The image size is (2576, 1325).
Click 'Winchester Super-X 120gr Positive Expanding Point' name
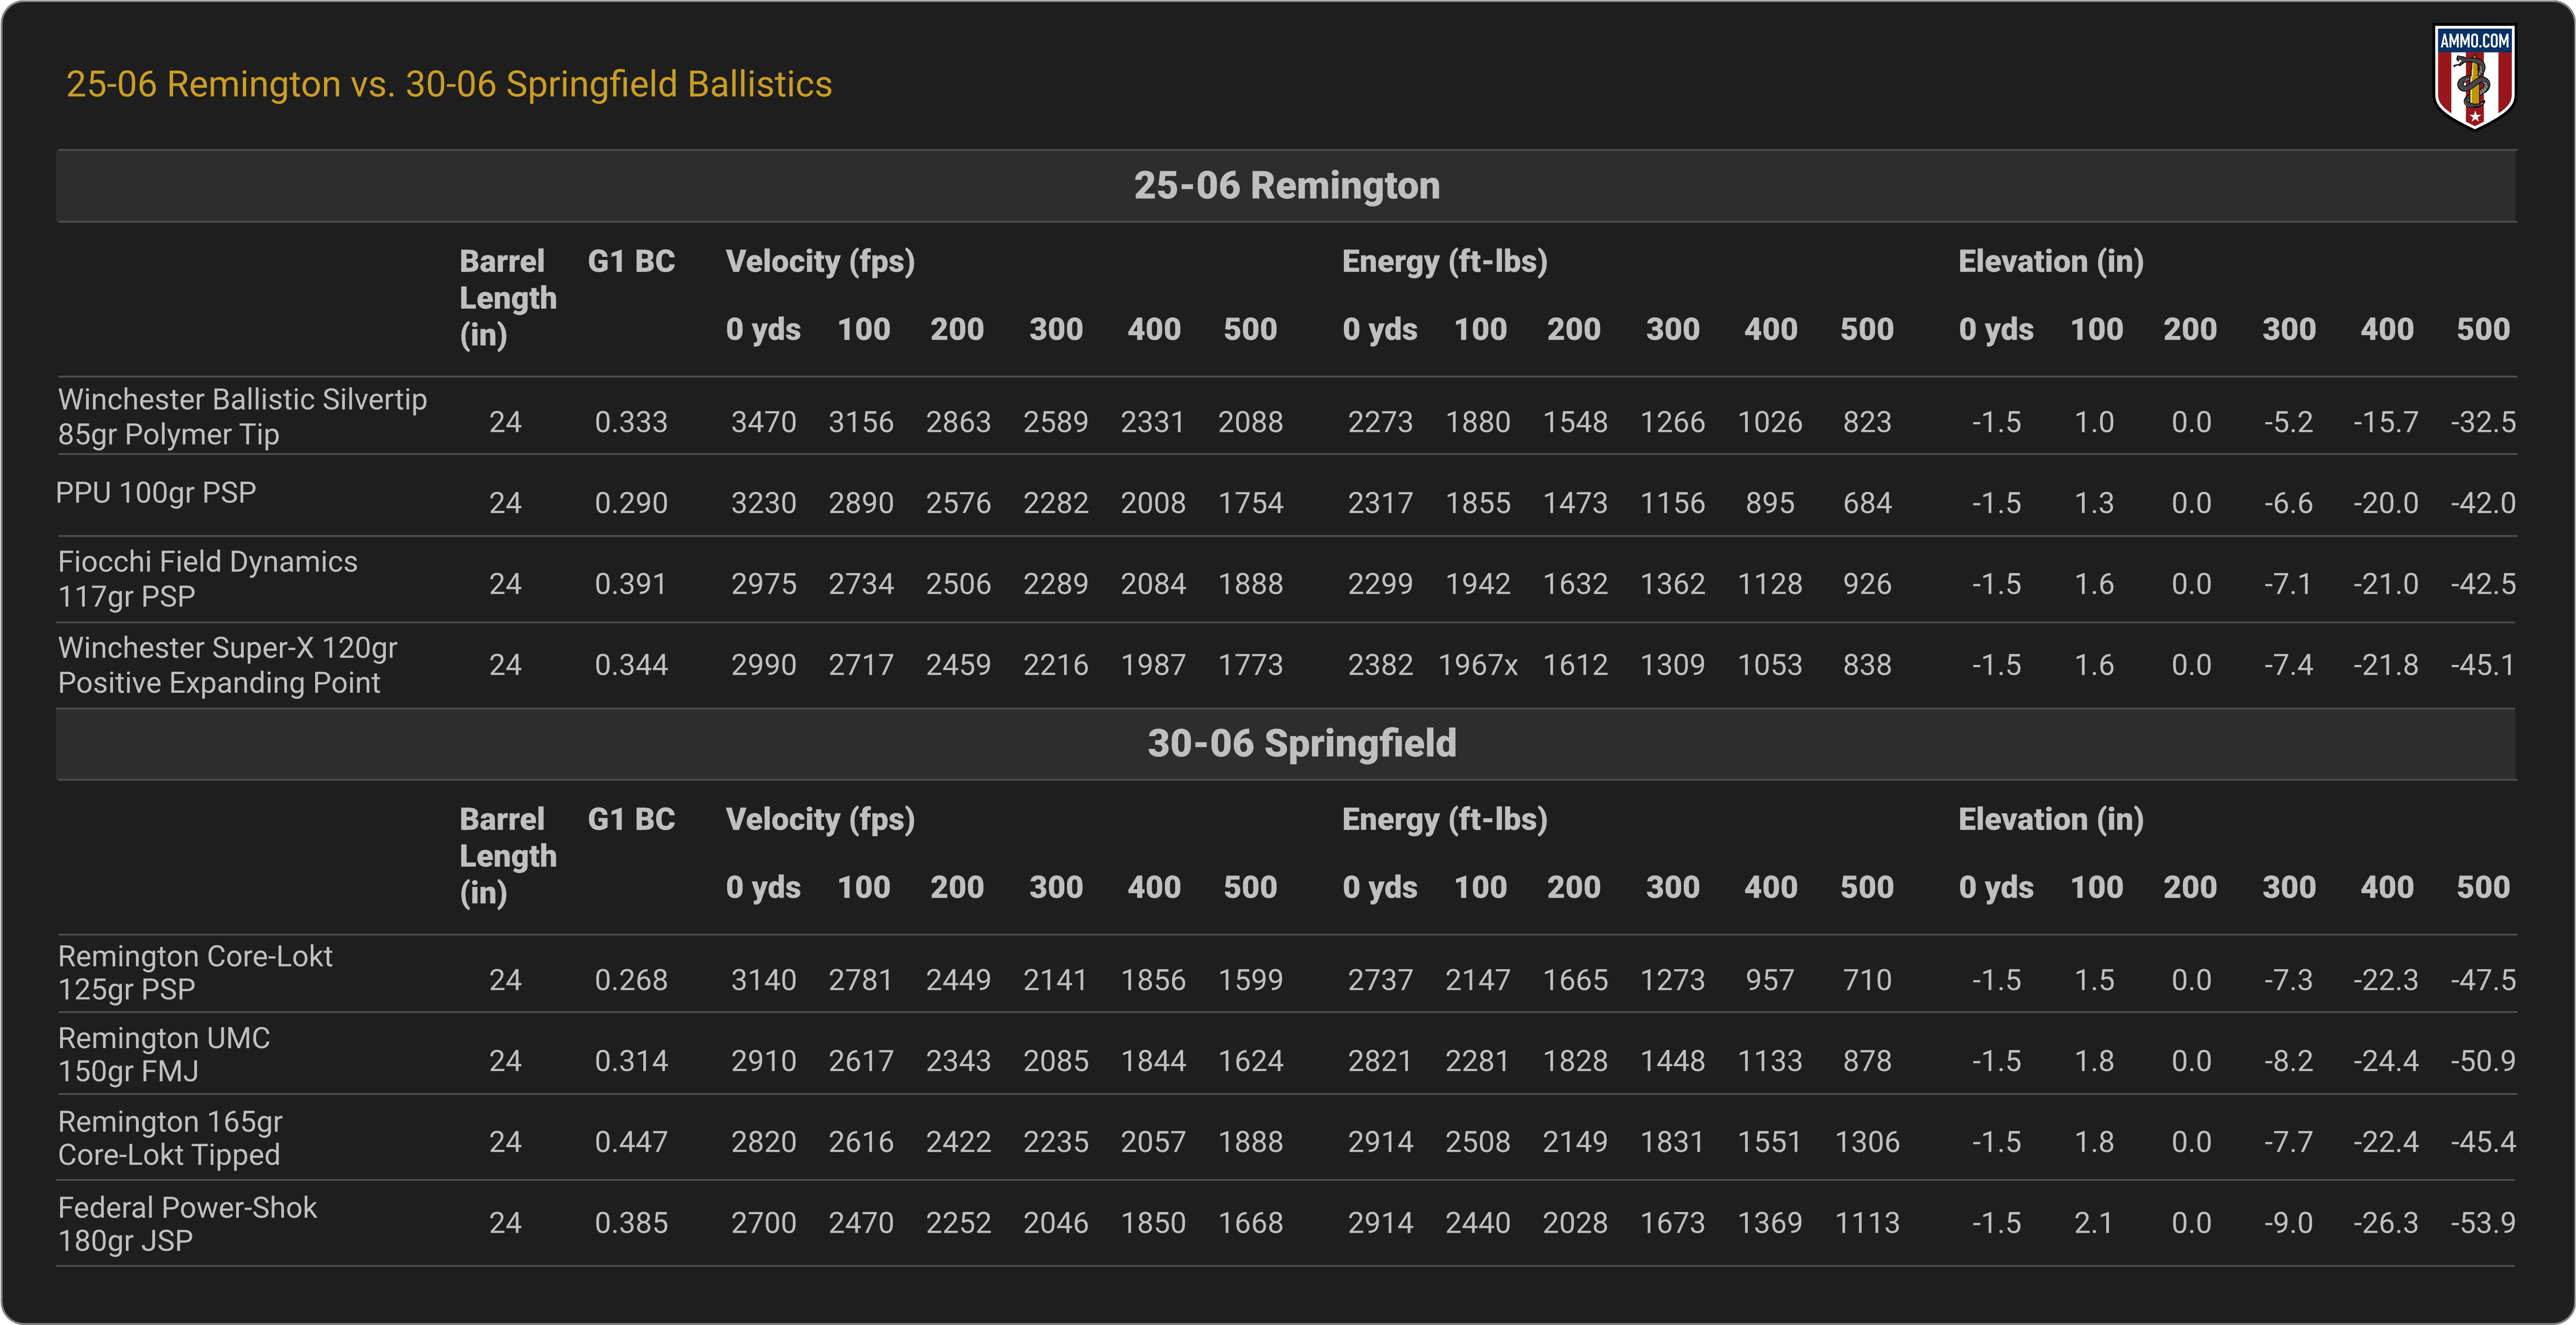coord(228,665)
